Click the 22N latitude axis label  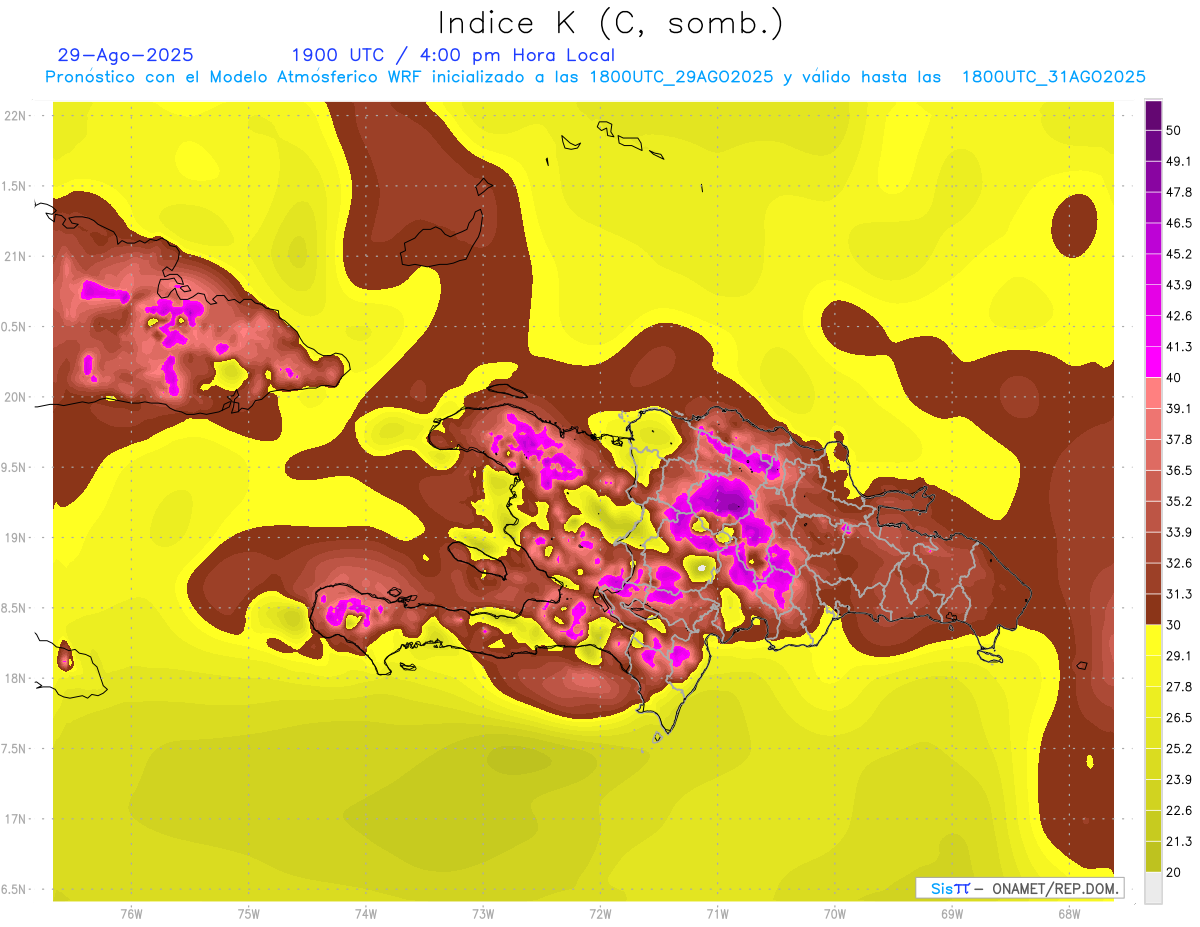(16, 116)
